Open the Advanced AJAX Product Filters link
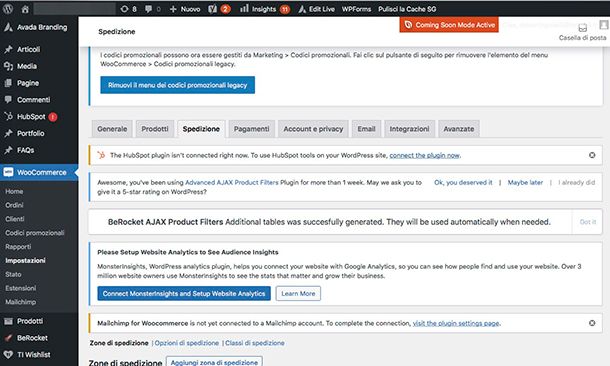This screenshot has width=610, height=366. [232, 182]
